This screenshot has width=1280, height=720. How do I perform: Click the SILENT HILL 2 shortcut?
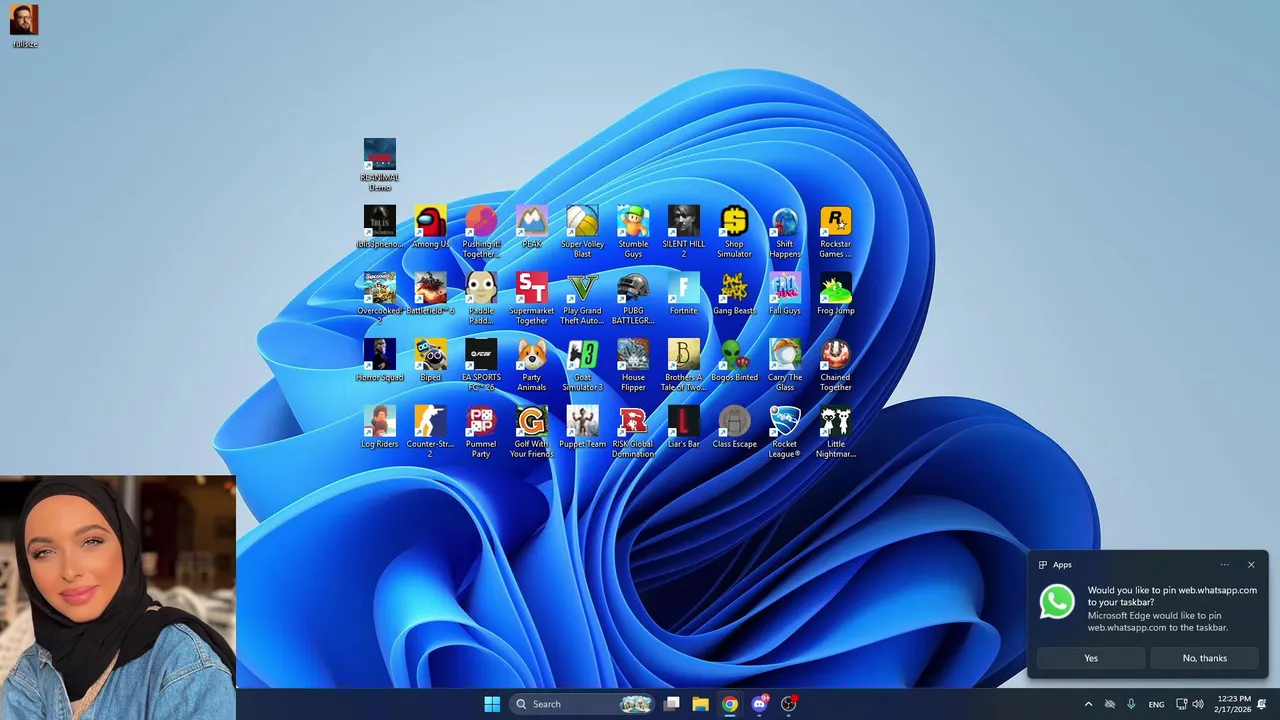coord(684,232)
